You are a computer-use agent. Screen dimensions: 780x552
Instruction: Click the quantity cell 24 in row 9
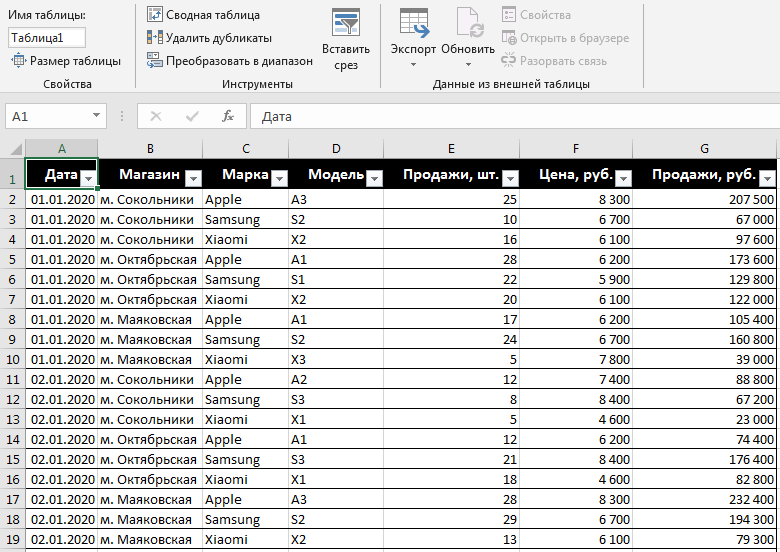(x=451, y=340)
